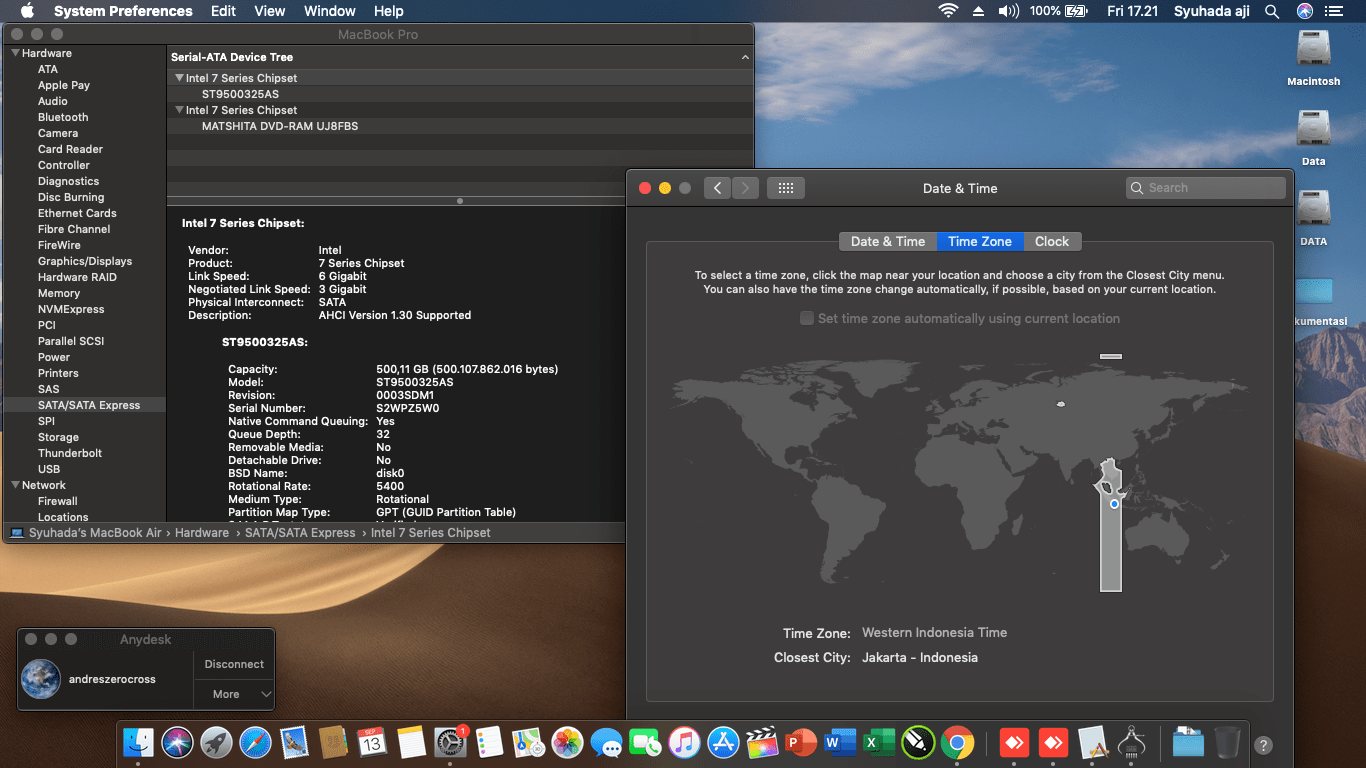The height and width of the screenshot is (768, 1366).
Task: Open the Apple menu
Action: pyautogui.click(x=27, y=11)
